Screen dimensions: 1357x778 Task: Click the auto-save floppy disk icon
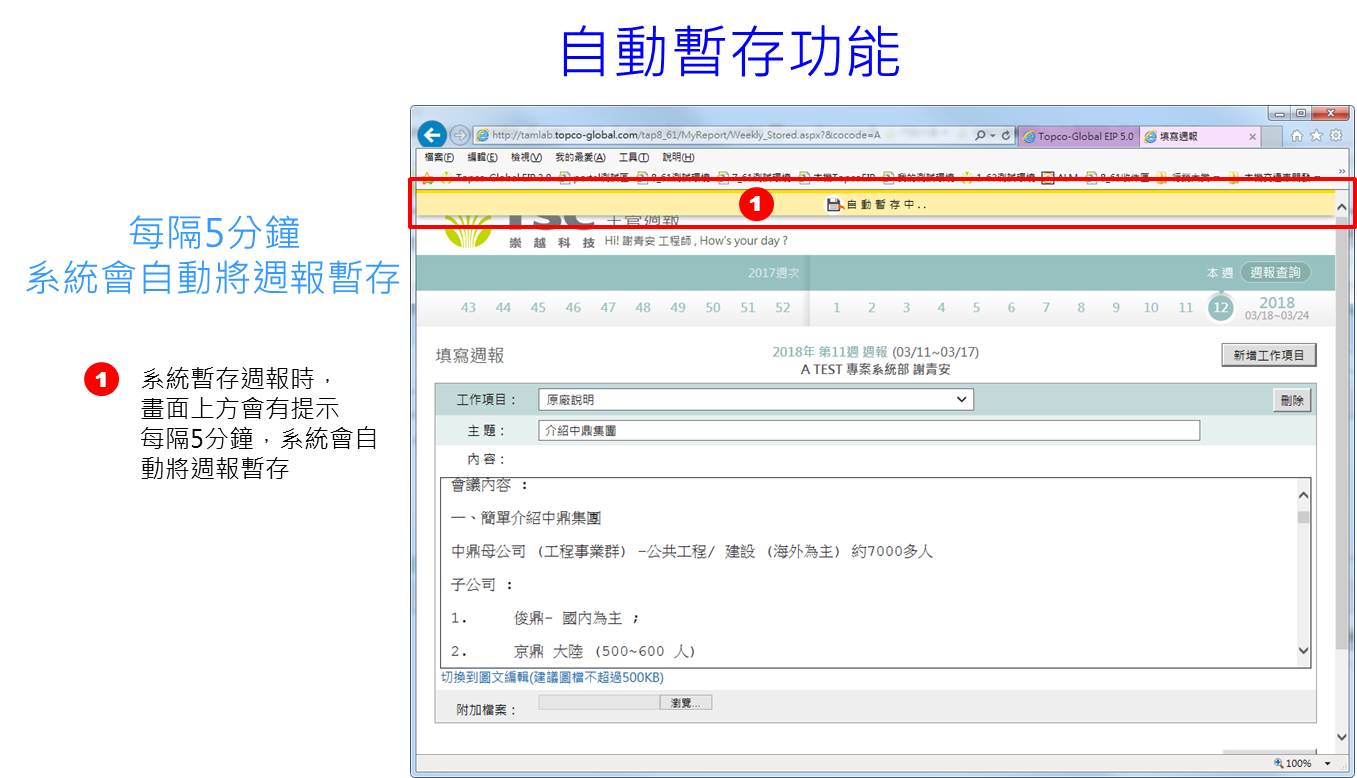pyautogui.click(x=834, y=204)
